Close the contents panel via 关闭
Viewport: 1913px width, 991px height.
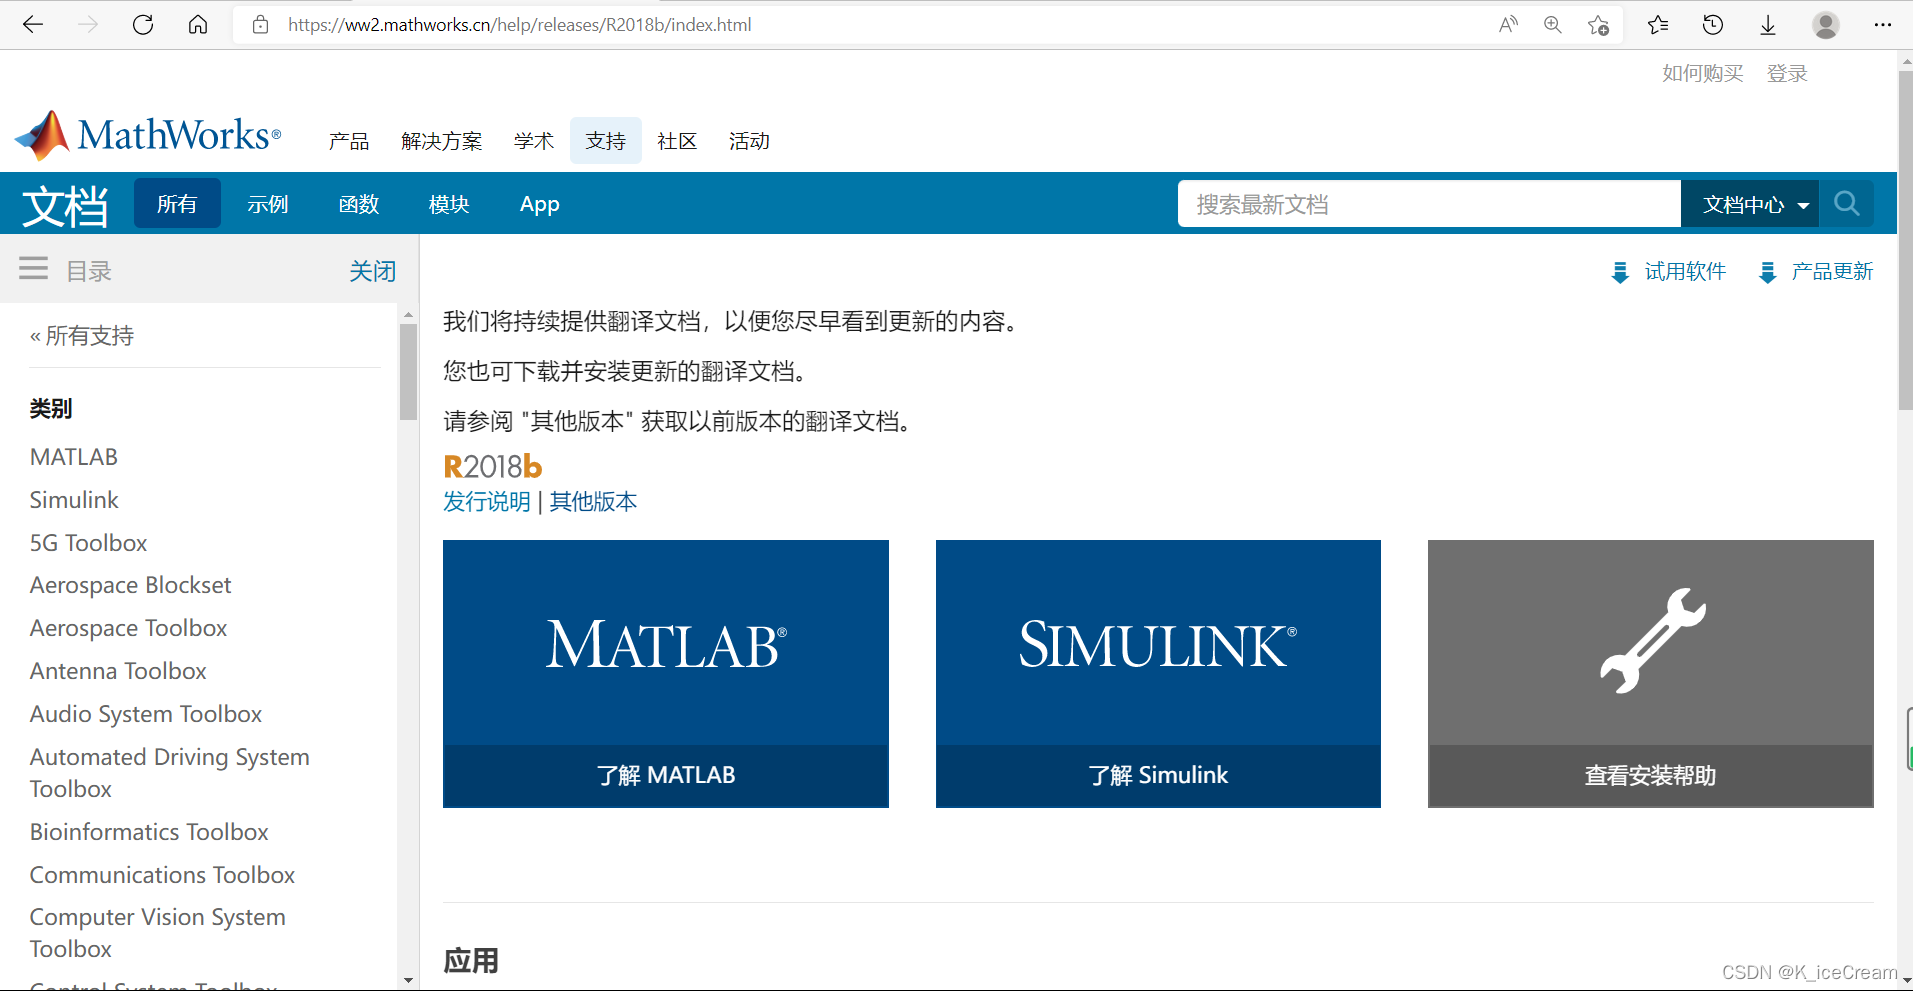click(372, 271)
